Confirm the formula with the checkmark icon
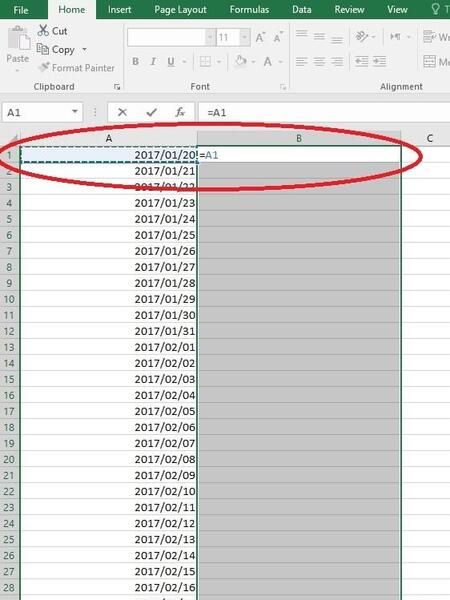 click(152, 112)
